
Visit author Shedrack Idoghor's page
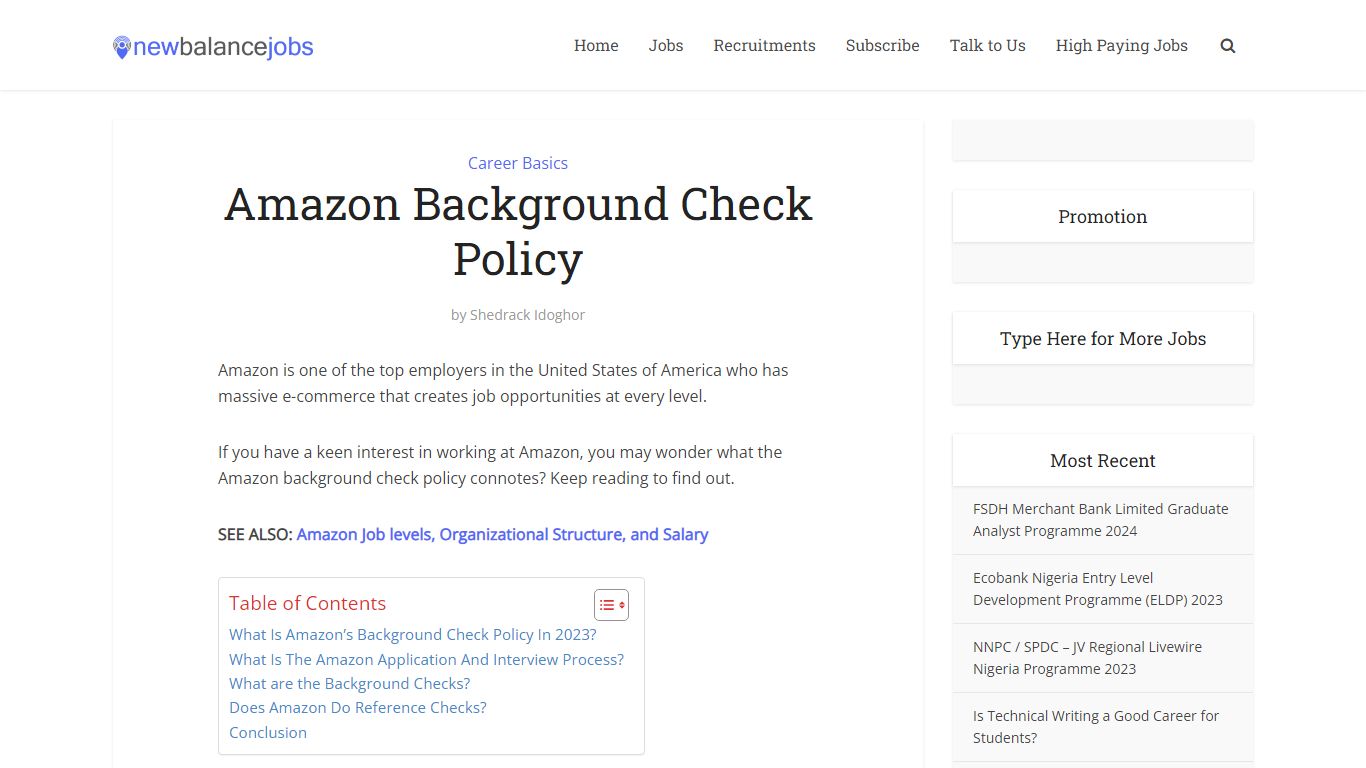coord(527,315)
